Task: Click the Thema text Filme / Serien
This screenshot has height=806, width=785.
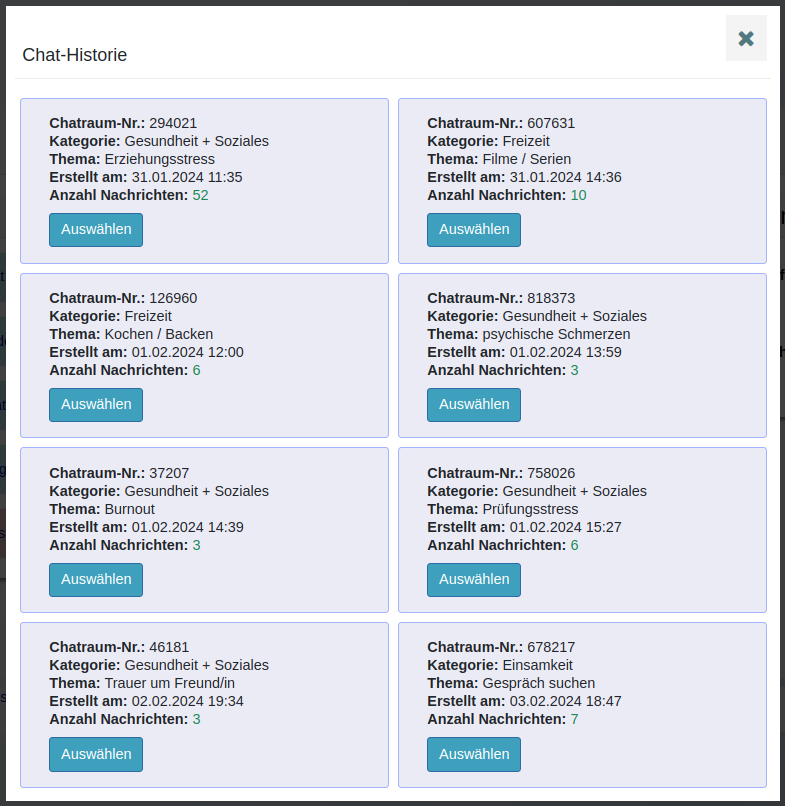Action: 526,159
